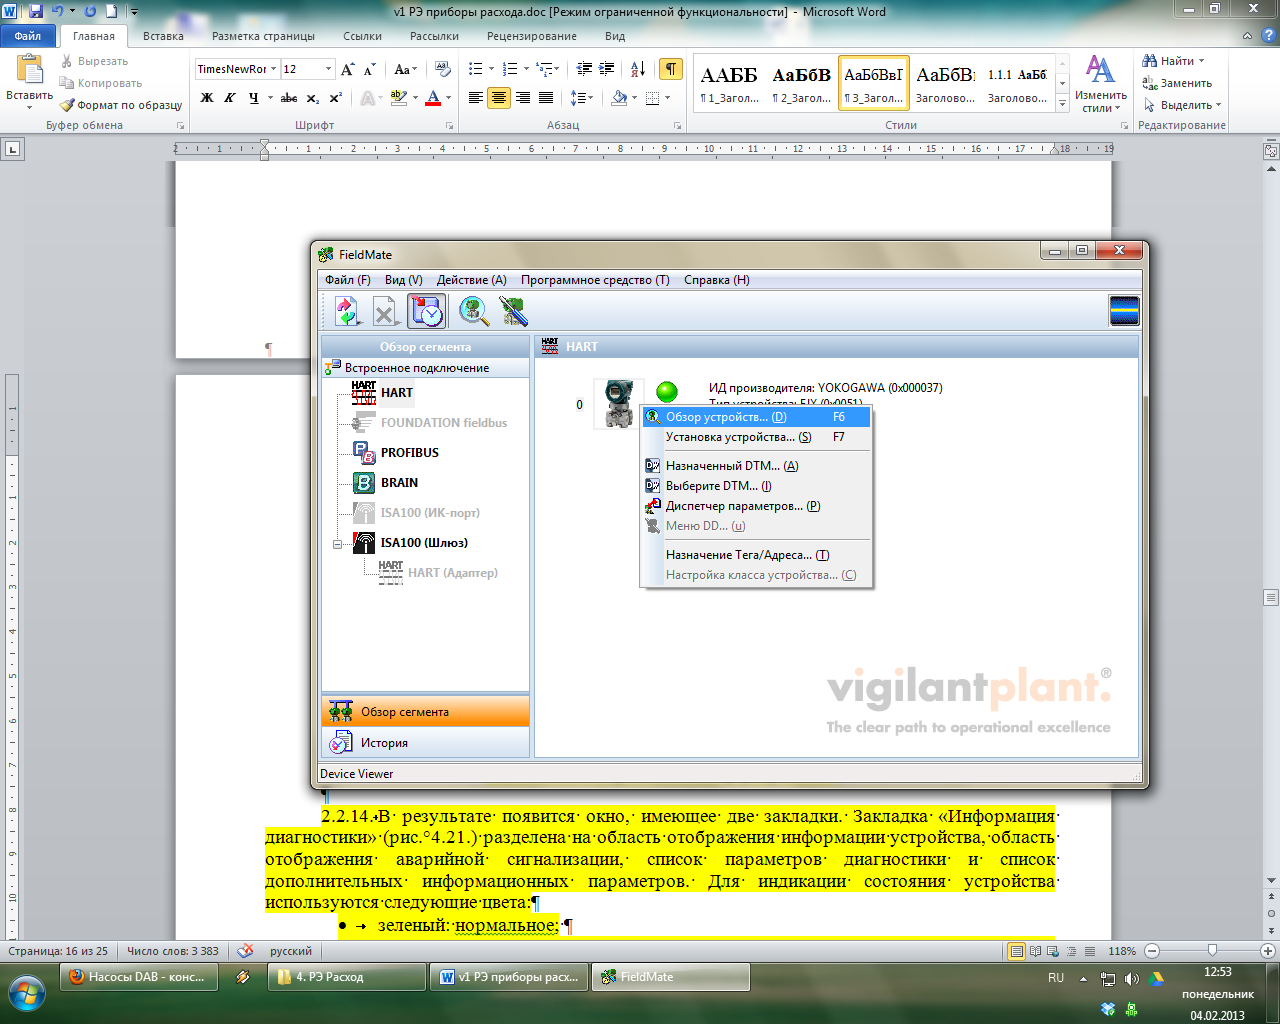Click the Bold formatting button
Image resolution: width=1280 pixels, height=1024 pixels.
(x=207, y=98)
